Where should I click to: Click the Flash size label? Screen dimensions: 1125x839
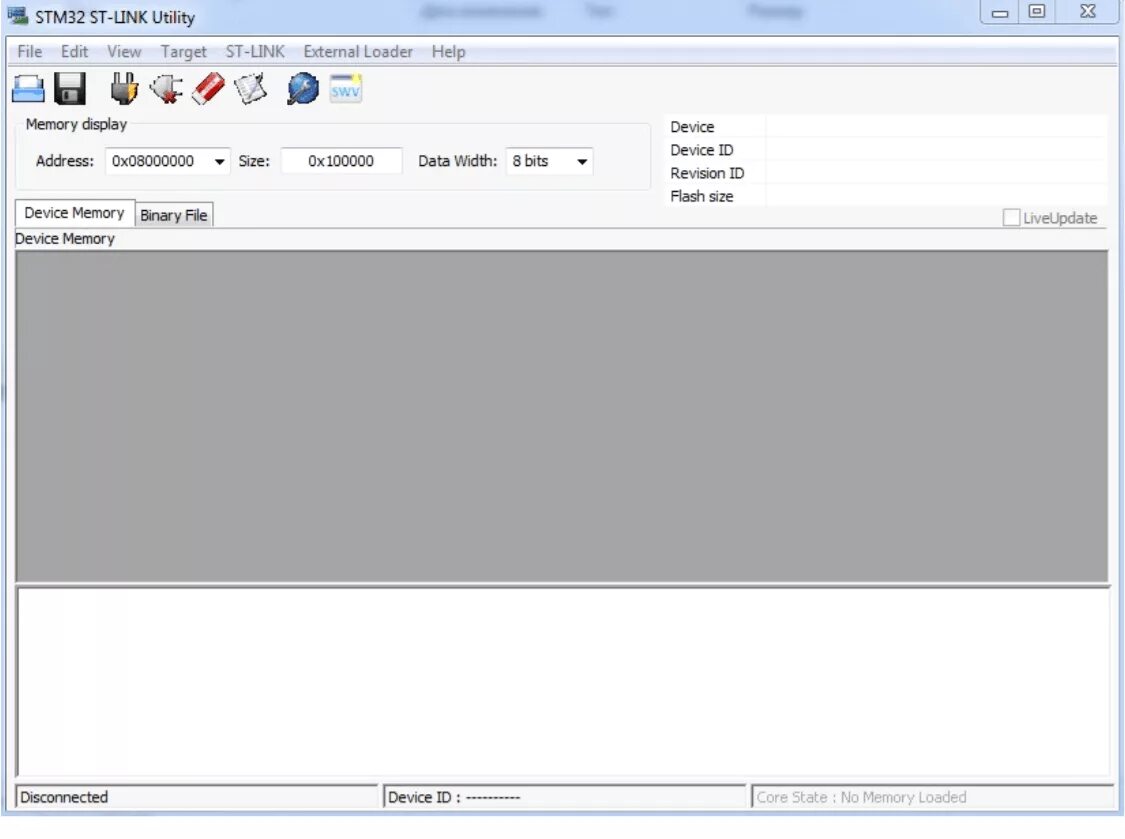[x=701, y=197]
